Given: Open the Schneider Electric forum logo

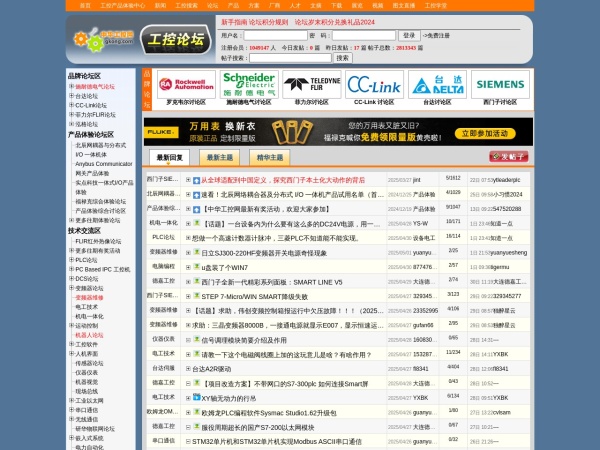Looking at the screenshot, I should click(249, 85).
